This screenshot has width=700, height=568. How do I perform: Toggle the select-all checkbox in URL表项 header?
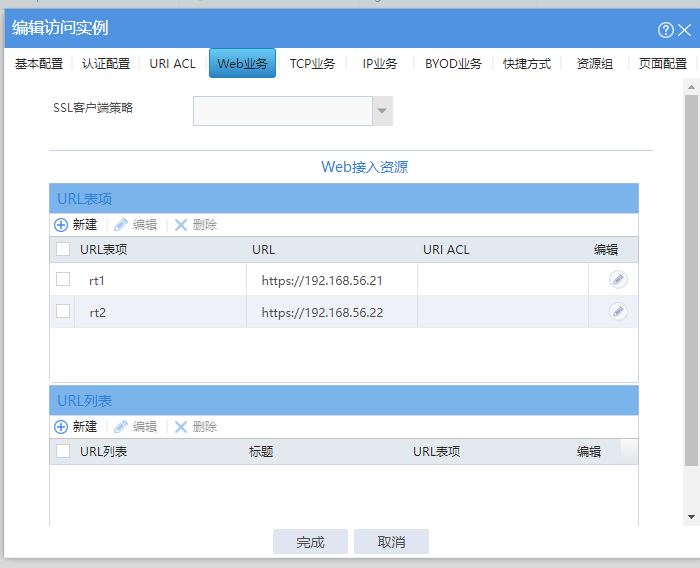(63, 249)
